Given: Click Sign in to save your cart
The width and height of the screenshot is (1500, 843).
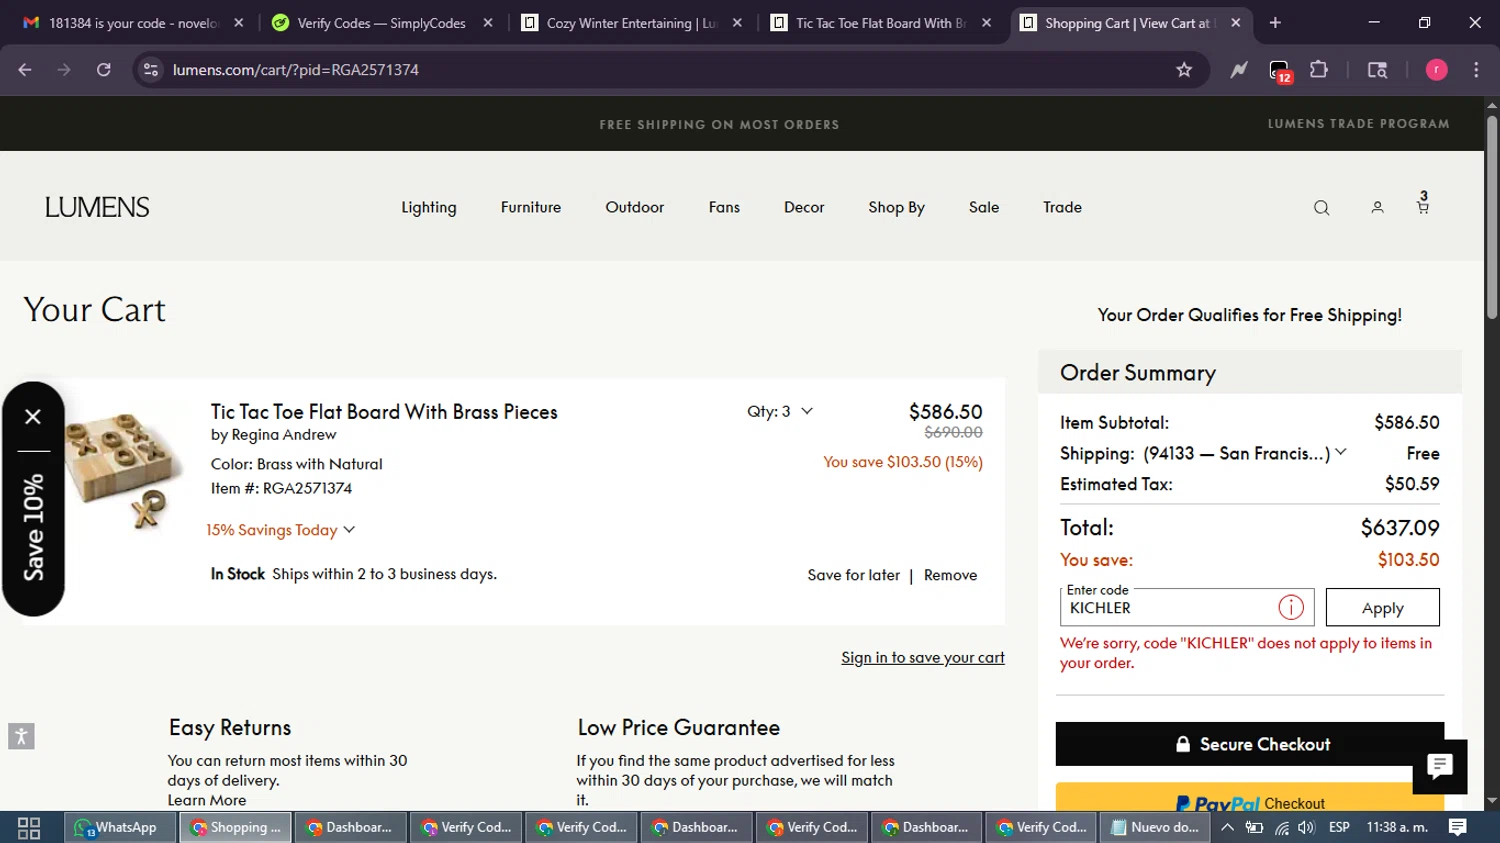Looking at the screenshot, I should [x=922, y=658].
